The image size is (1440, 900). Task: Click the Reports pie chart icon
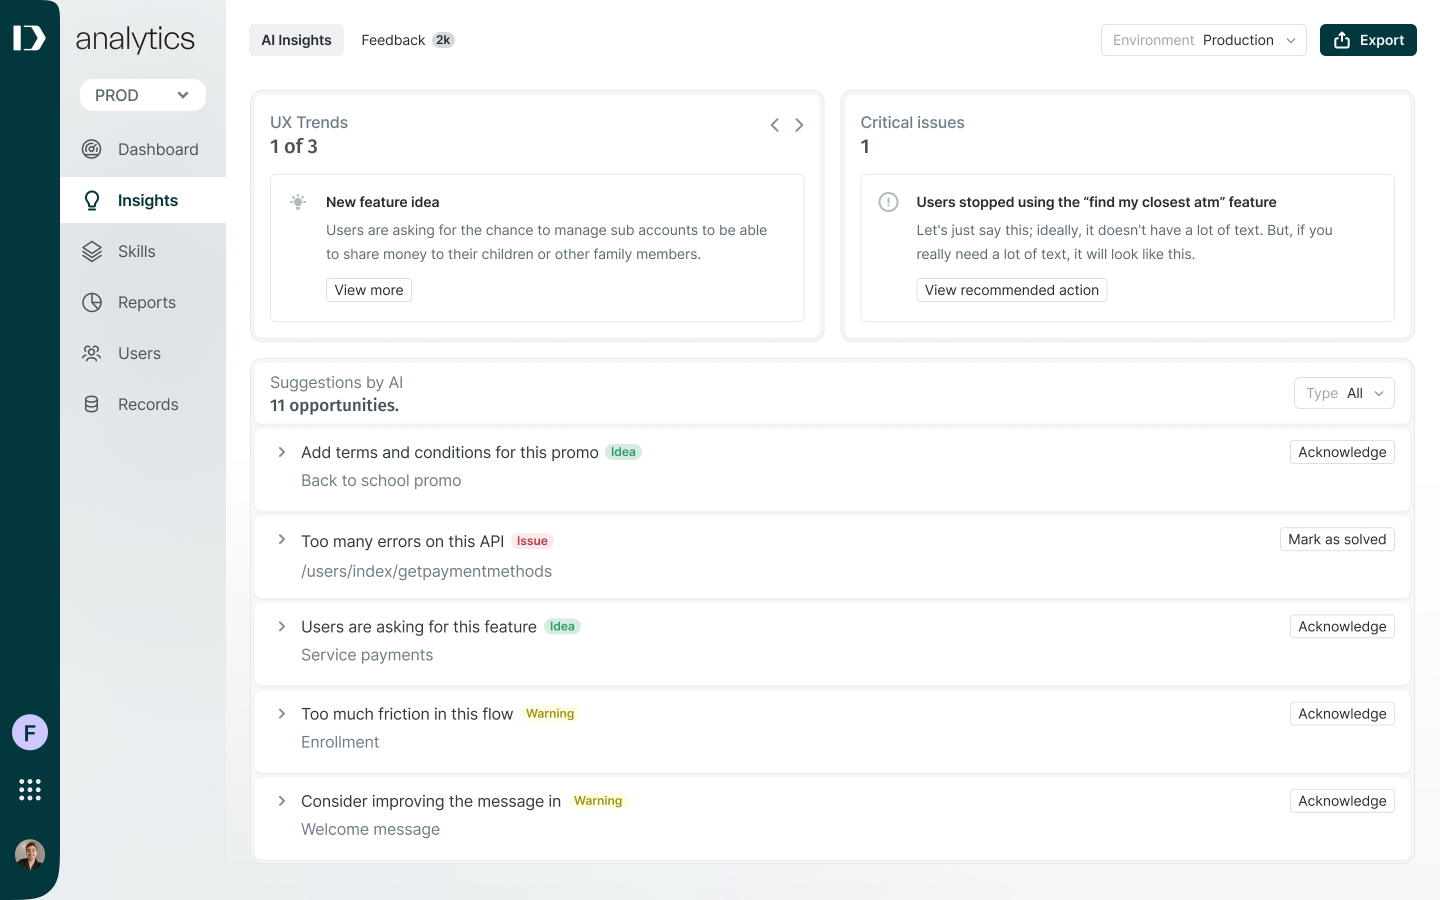click(x=92, y=302)
